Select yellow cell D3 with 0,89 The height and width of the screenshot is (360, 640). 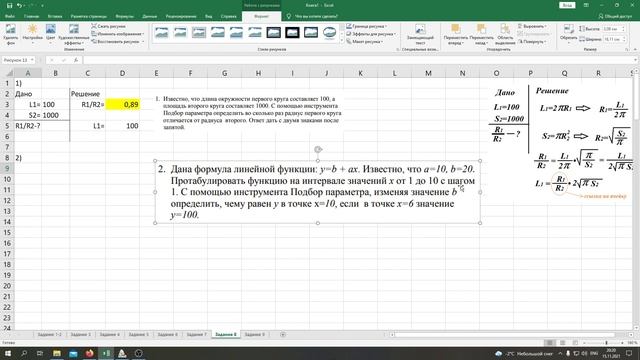(x=122, y=104)
